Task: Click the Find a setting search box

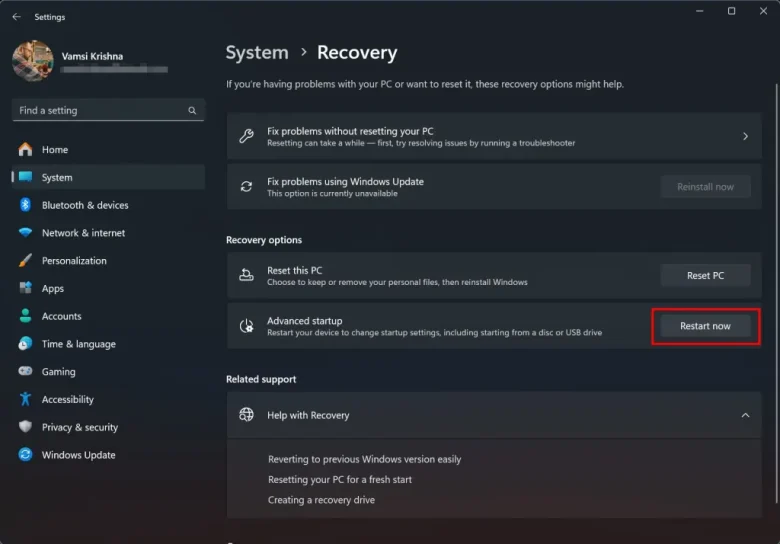Action: pyautogui.click(x=108, y=110)
